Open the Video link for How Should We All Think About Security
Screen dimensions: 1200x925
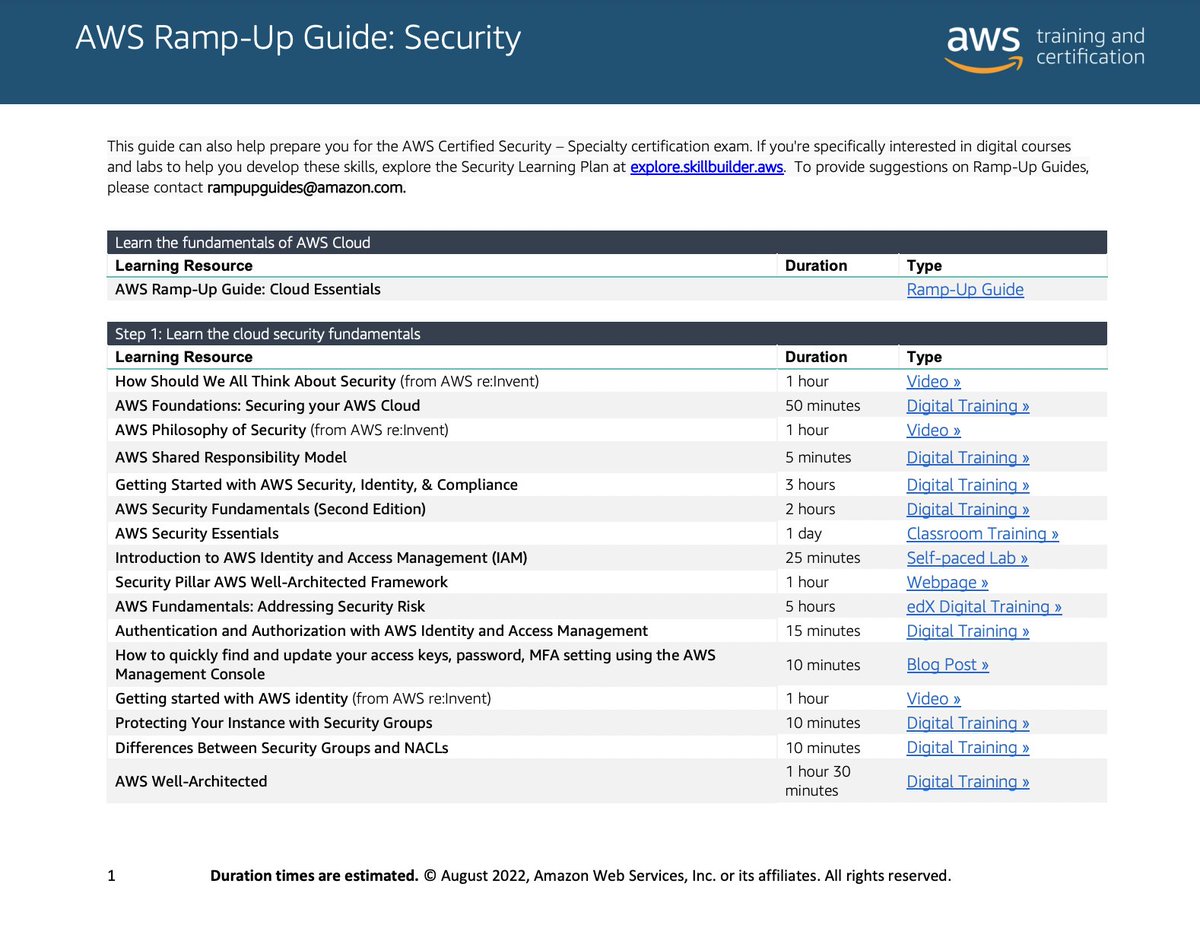point(933,381)
